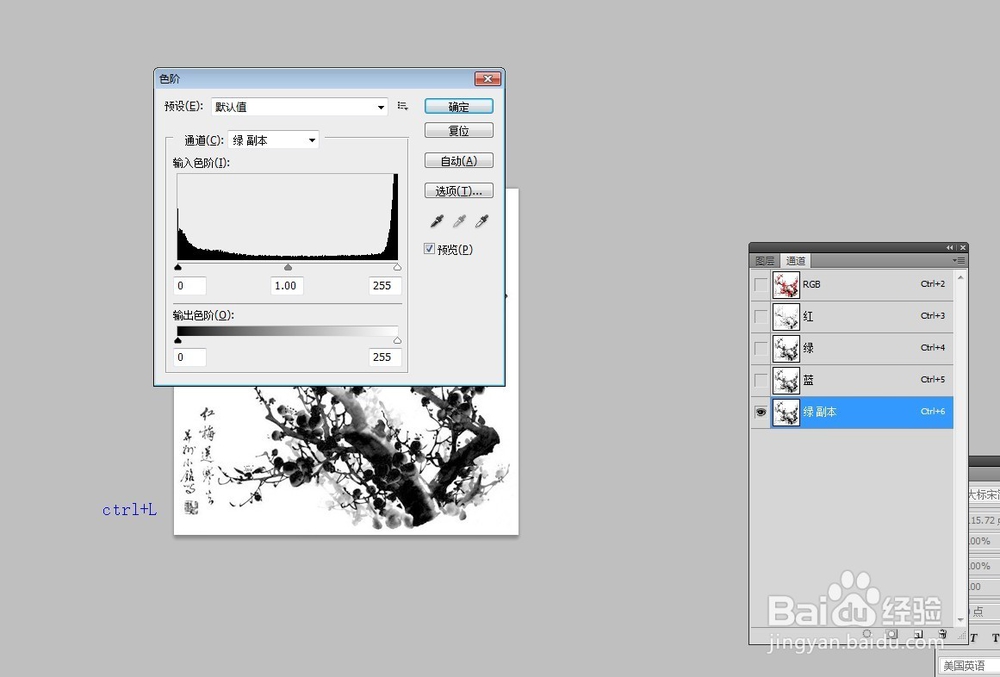The width and height of the screenshot is (1000, 677).
Task: Click the 美国英语 language field
Action: pos(969,666)
